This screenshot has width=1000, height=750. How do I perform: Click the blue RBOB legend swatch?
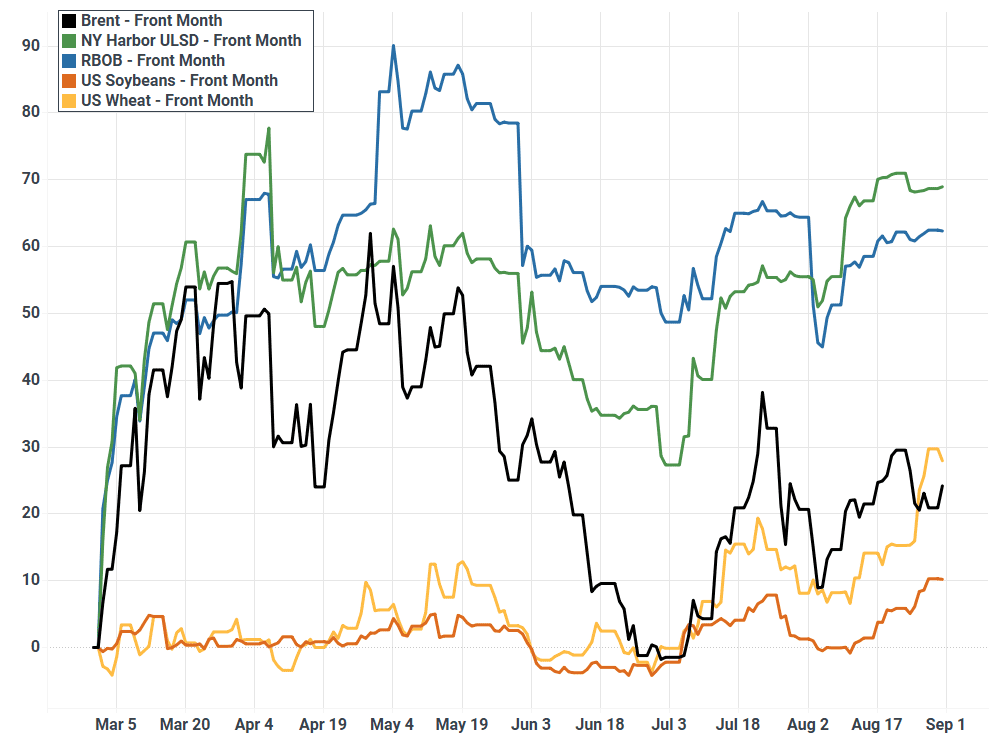[x=69, y=61]
